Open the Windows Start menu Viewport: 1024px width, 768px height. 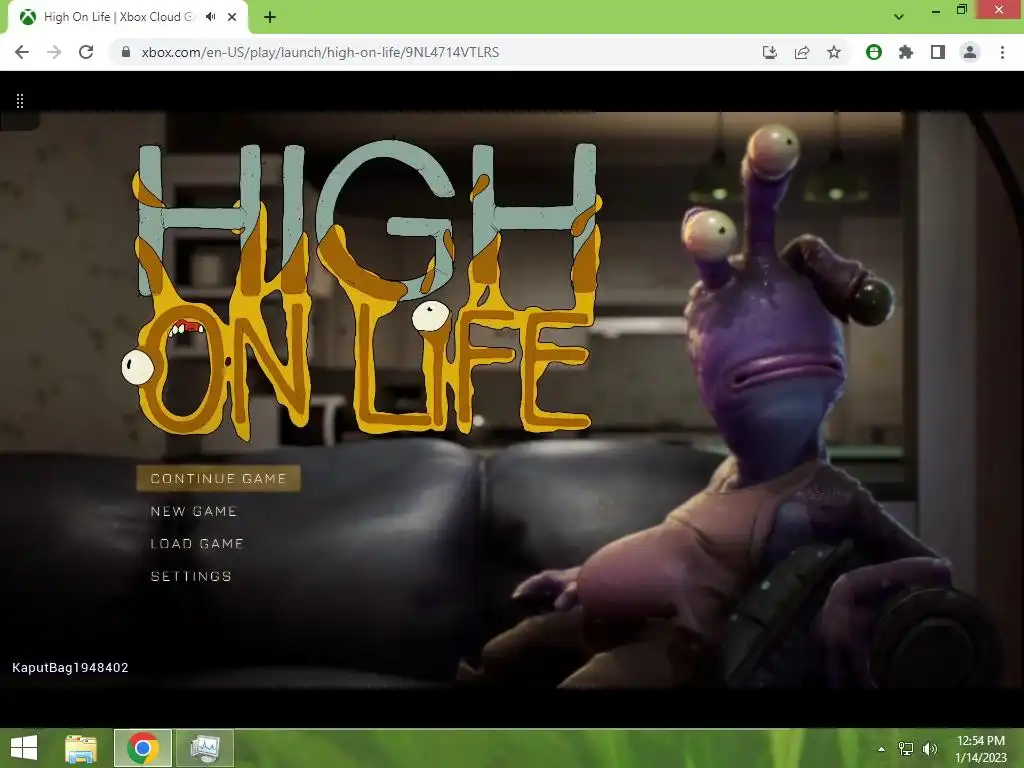click(24, 748)
